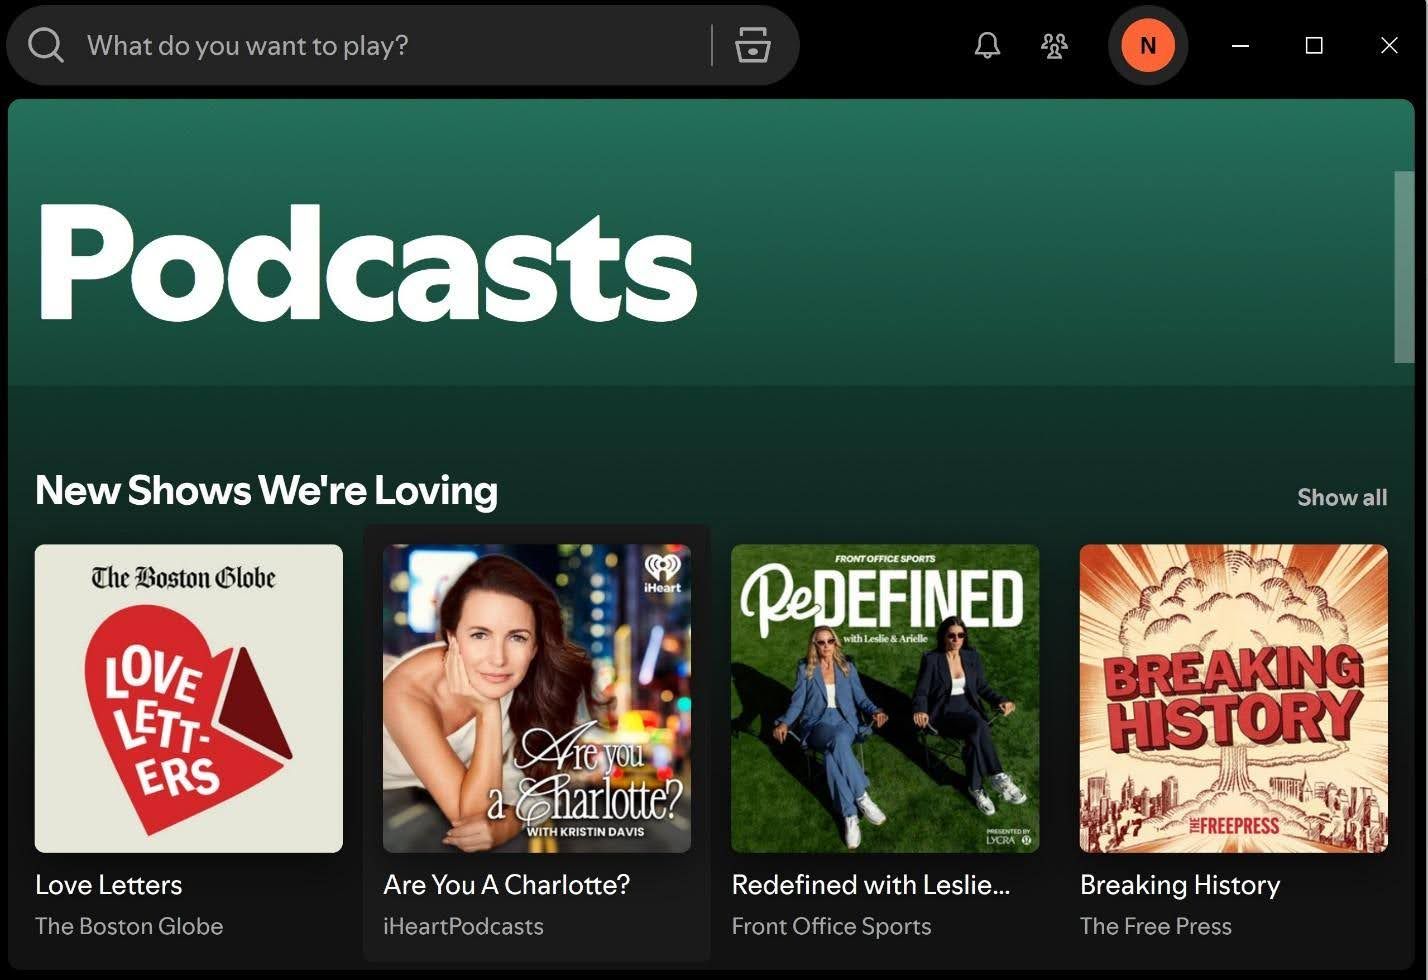Screen dimensions: 1428x980
Task: Open the notifications bell
Action: pyautogui.click(x=987, y=45)
